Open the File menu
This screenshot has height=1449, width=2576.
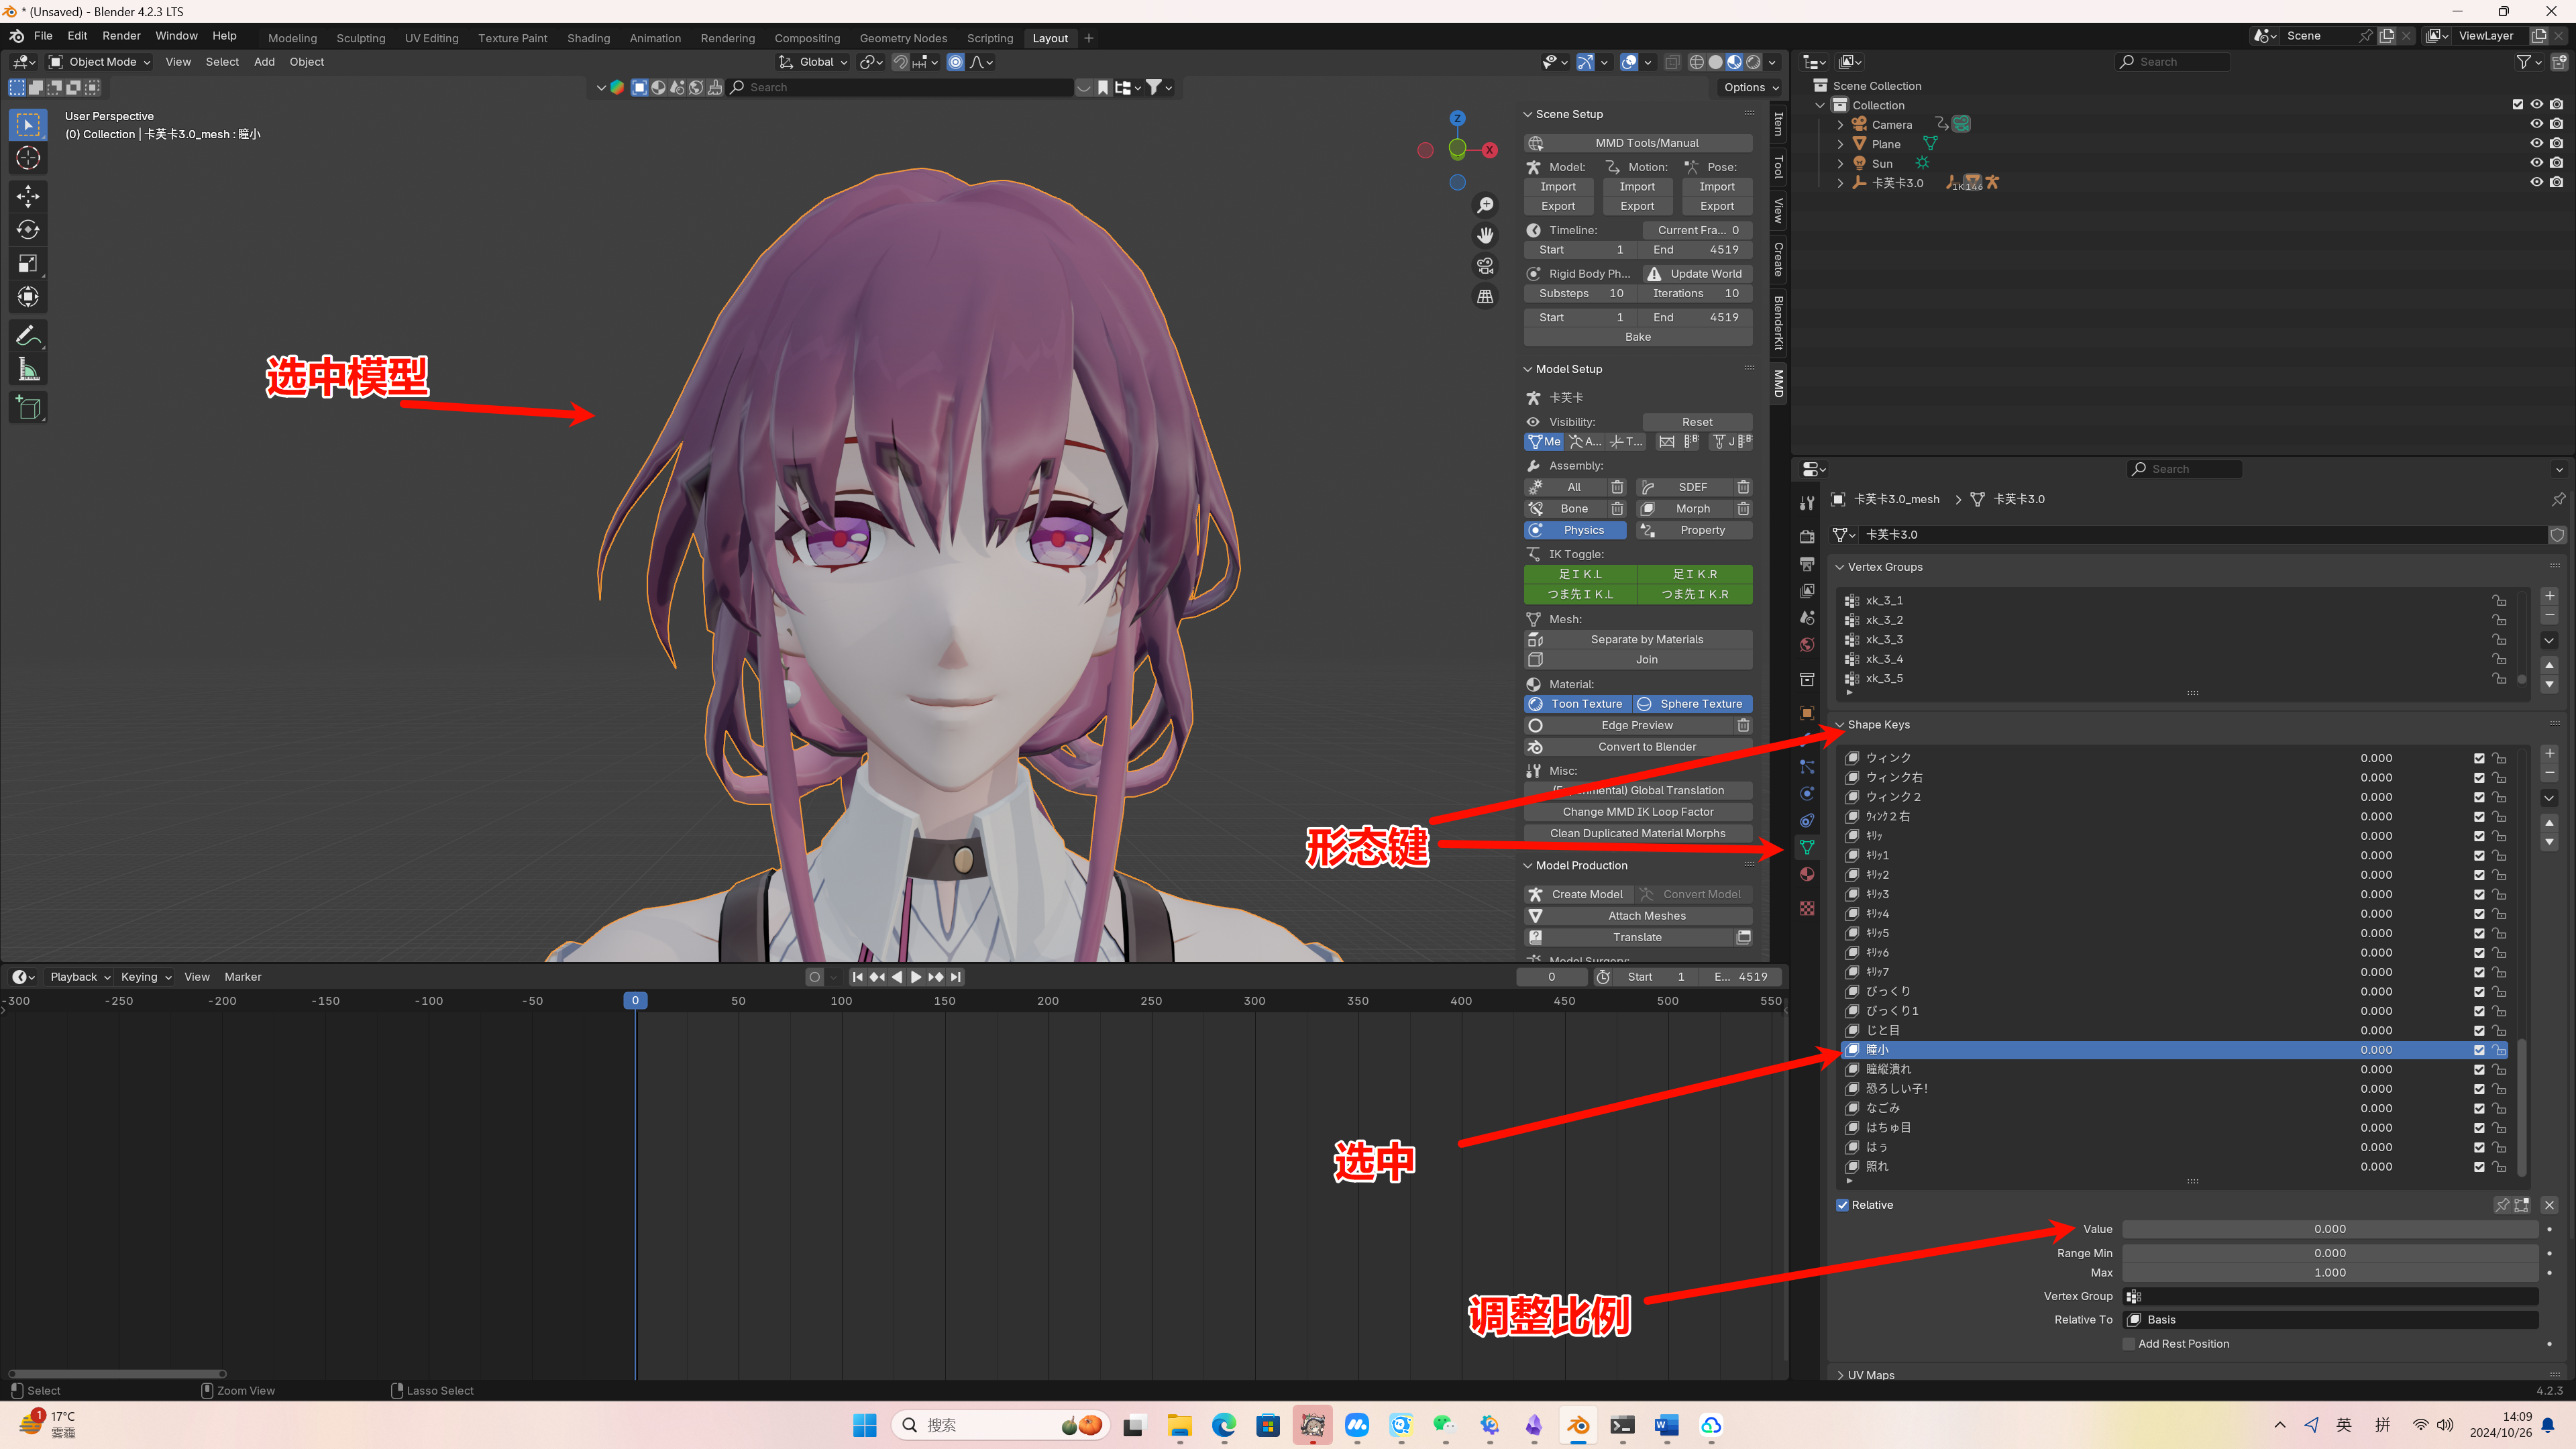tap(43, 36)
